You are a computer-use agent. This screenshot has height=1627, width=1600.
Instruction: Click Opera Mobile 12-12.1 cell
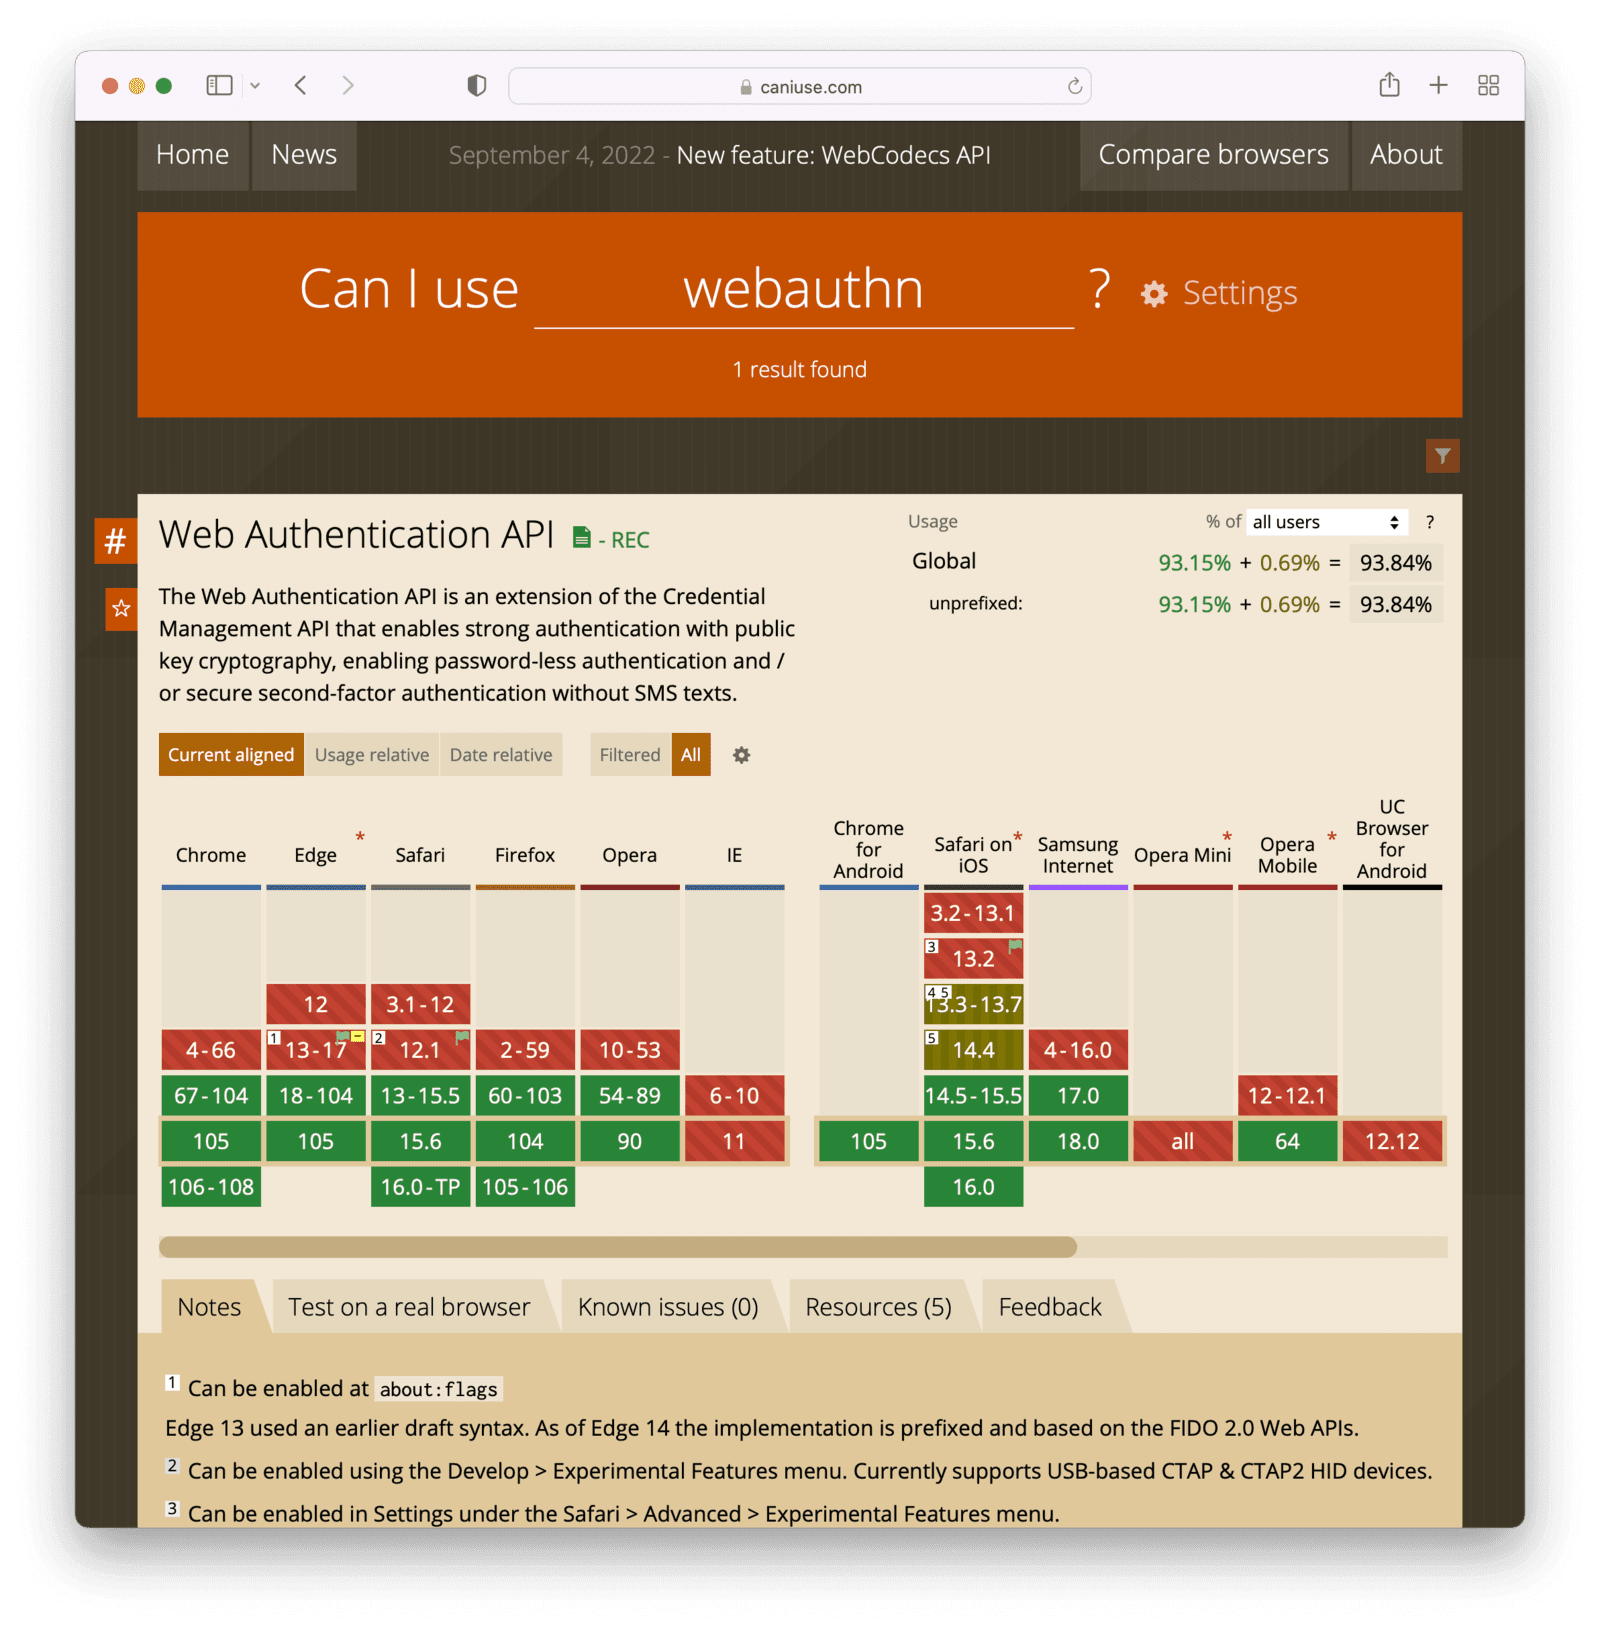point(1287,1096)
